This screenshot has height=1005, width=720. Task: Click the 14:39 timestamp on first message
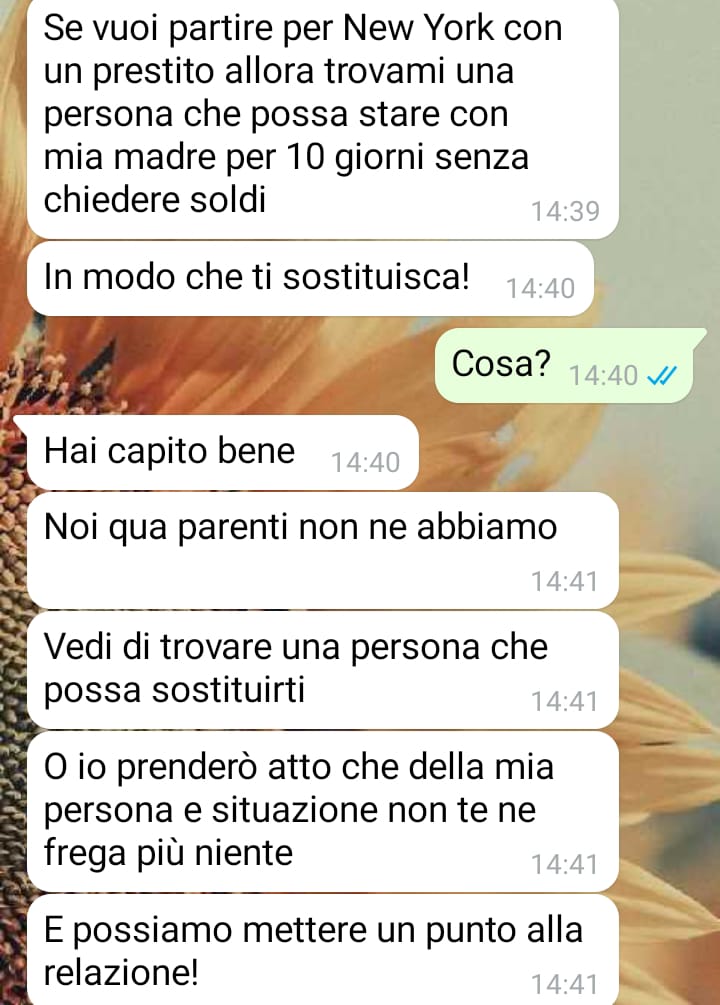(565, 212)
